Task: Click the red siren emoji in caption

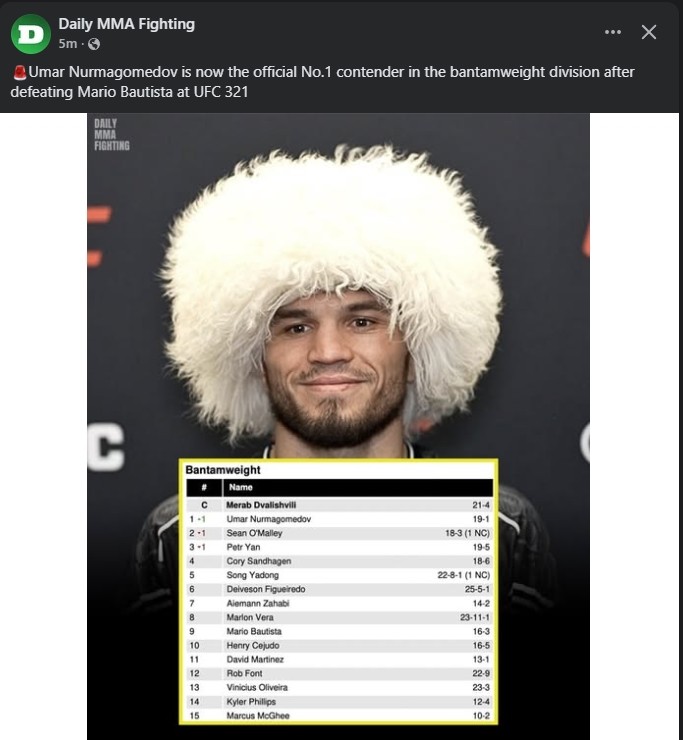Action: tap(19, 72)
